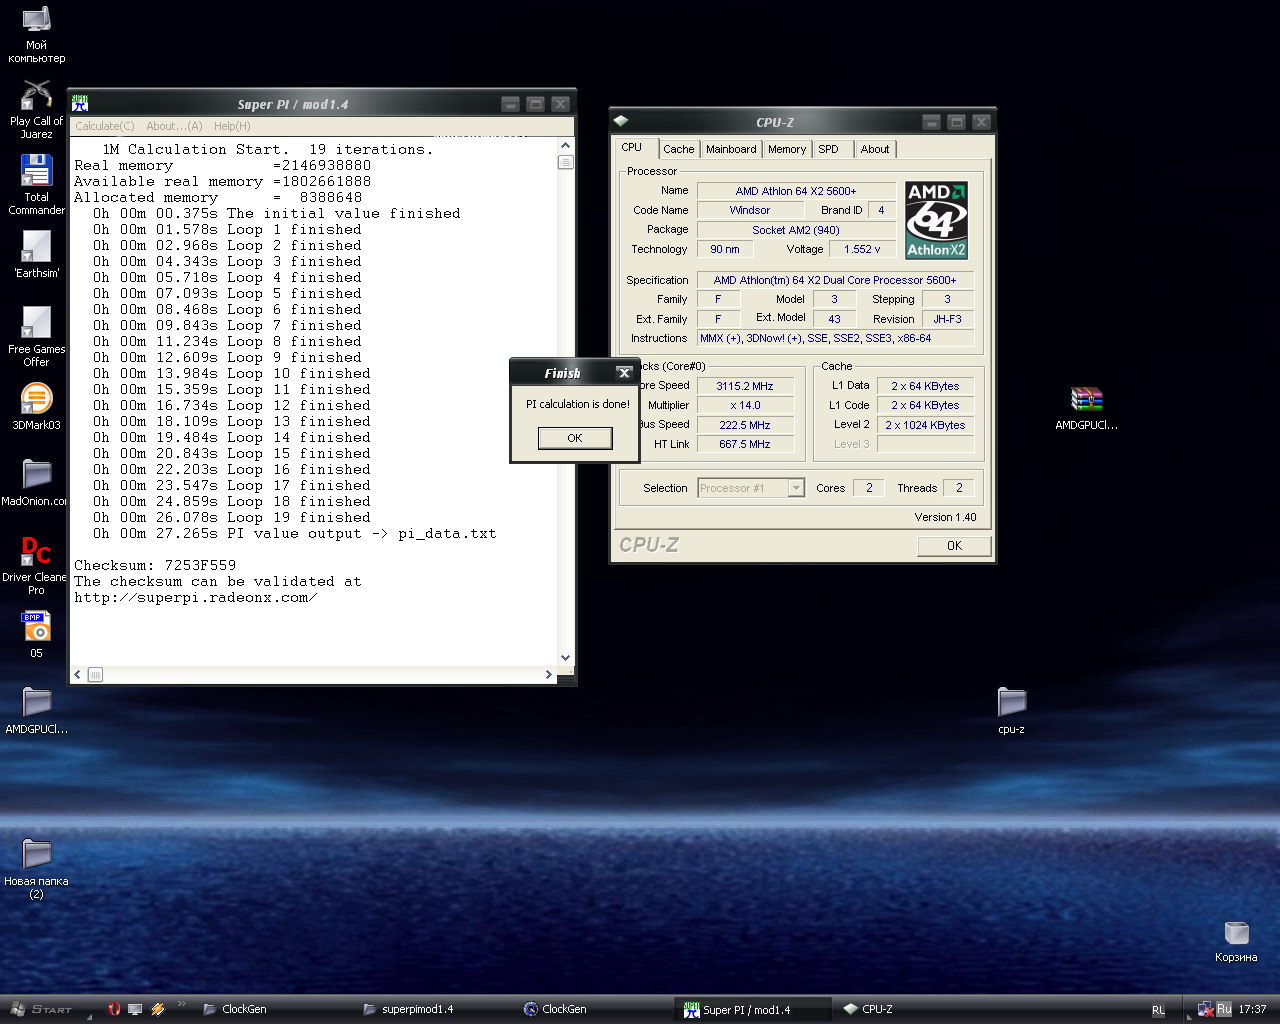The image size is (1280, 1024).
Task: Switch to the Memory tab in CPU-Z
Action: [x=787, y=149]
